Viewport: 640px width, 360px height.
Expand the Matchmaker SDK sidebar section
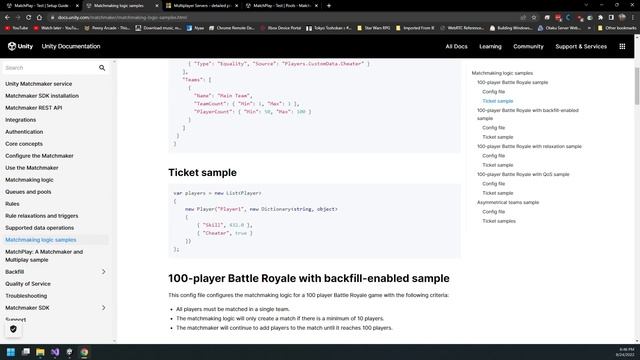(104, 308)
